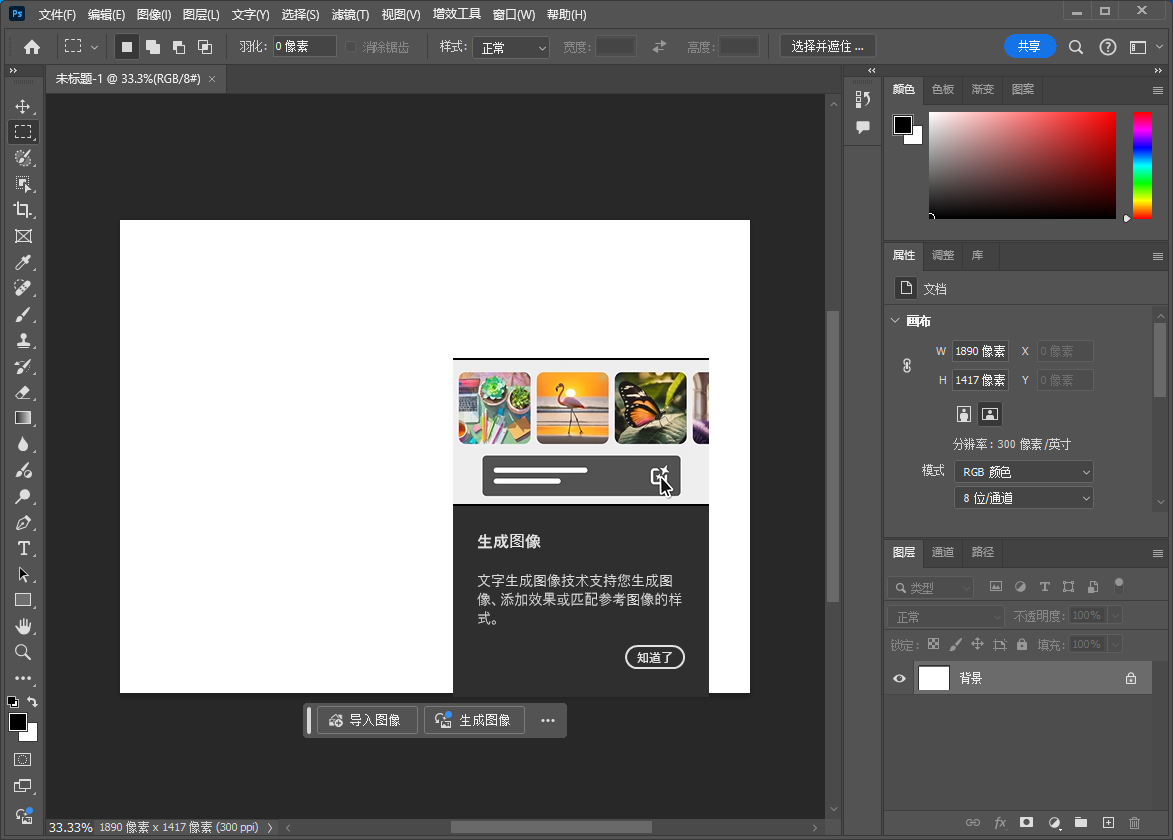
Task: Open the RGB 颜色 mode dropdown
Action: pyautogui.click(x=1023, y=472)
